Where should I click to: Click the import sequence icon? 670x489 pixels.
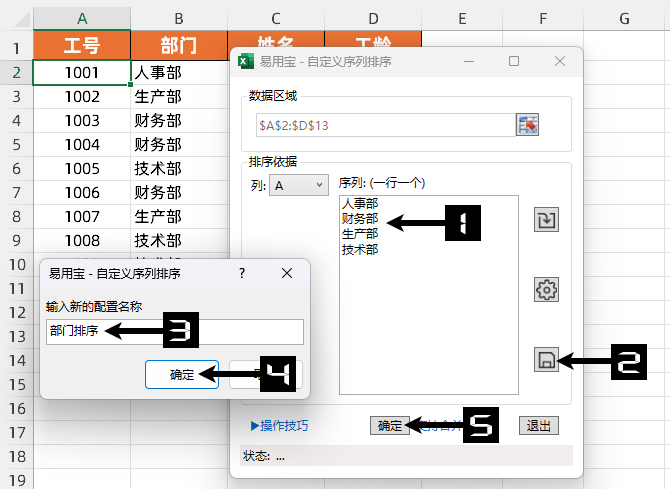(x=547, y=220)
